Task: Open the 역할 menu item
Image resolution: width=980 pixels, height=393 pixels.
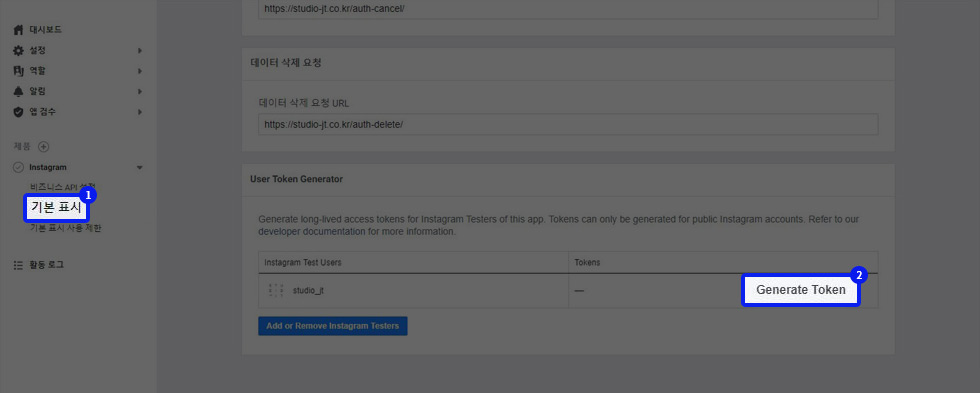Action: [38, 71]
